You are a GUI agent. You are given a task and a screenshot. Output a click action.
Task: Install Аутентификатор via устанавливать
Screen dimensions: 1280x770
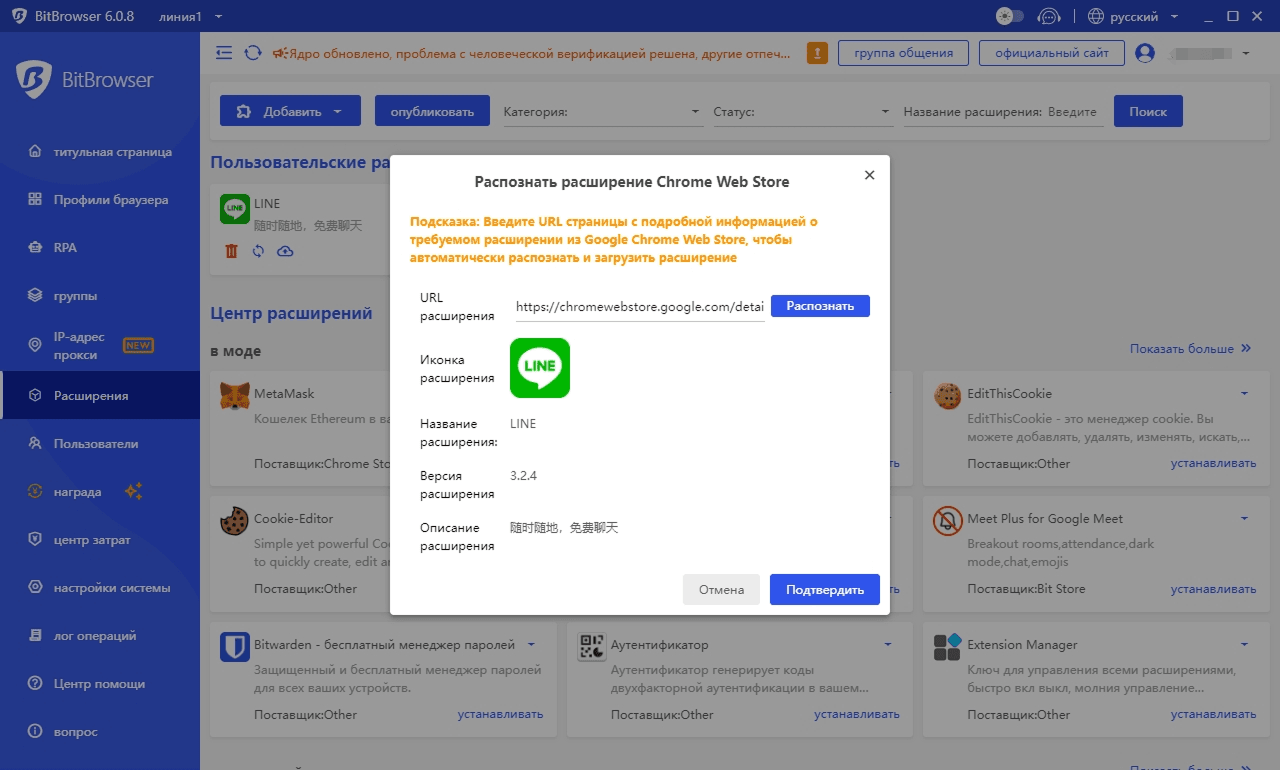pyautogui.click(x=857, y=714)
